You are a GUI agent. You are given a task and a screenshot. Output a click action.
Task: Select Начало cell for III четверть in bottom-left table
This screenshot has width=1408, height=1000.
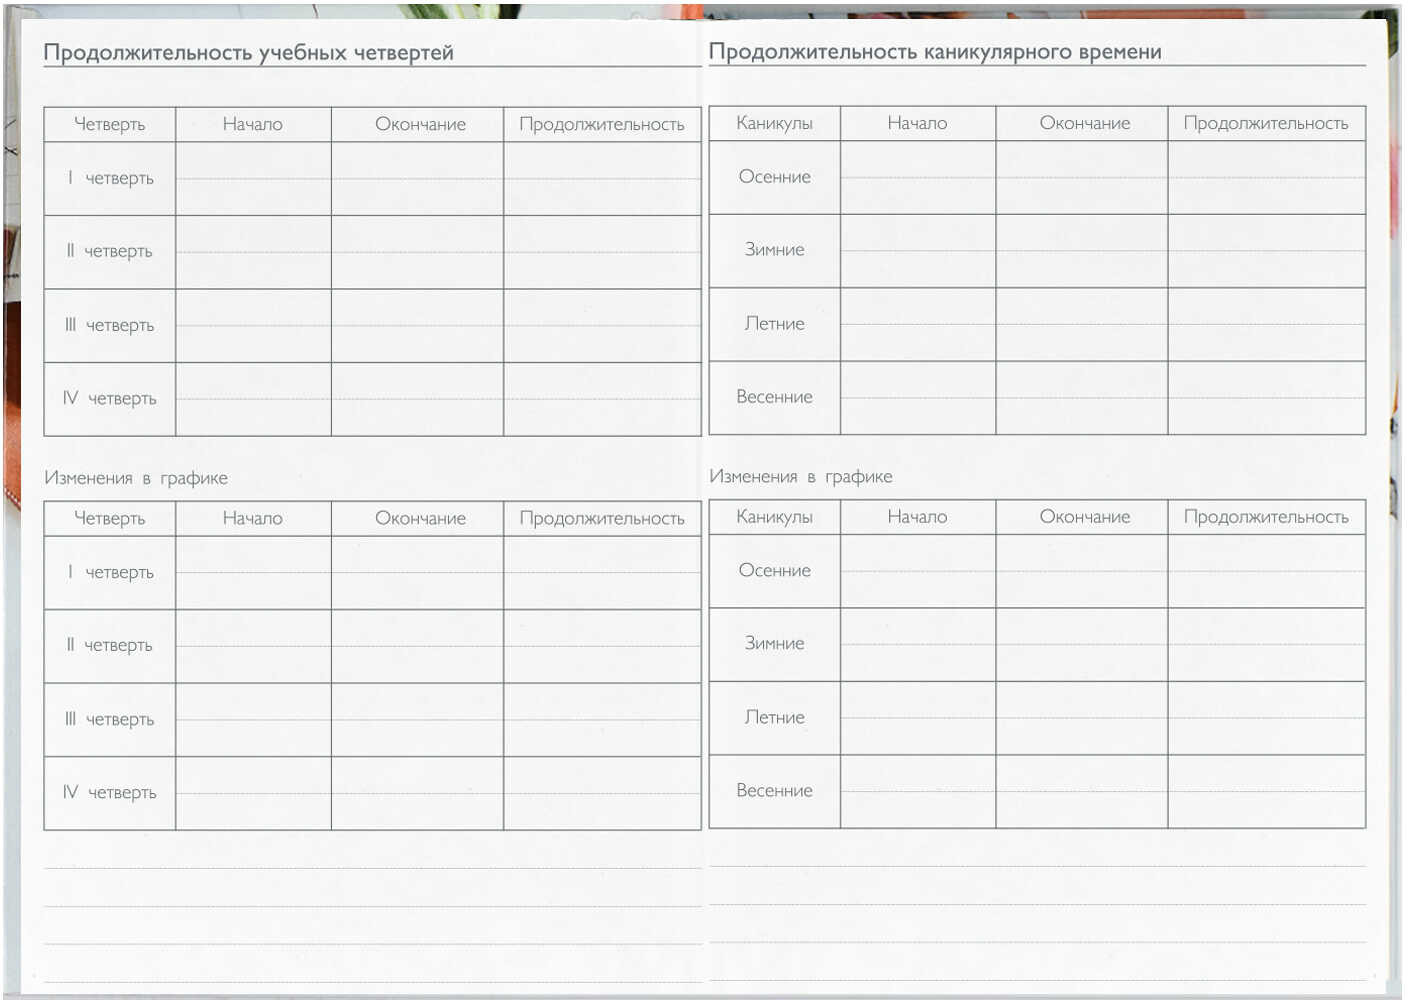click(253, 720)
